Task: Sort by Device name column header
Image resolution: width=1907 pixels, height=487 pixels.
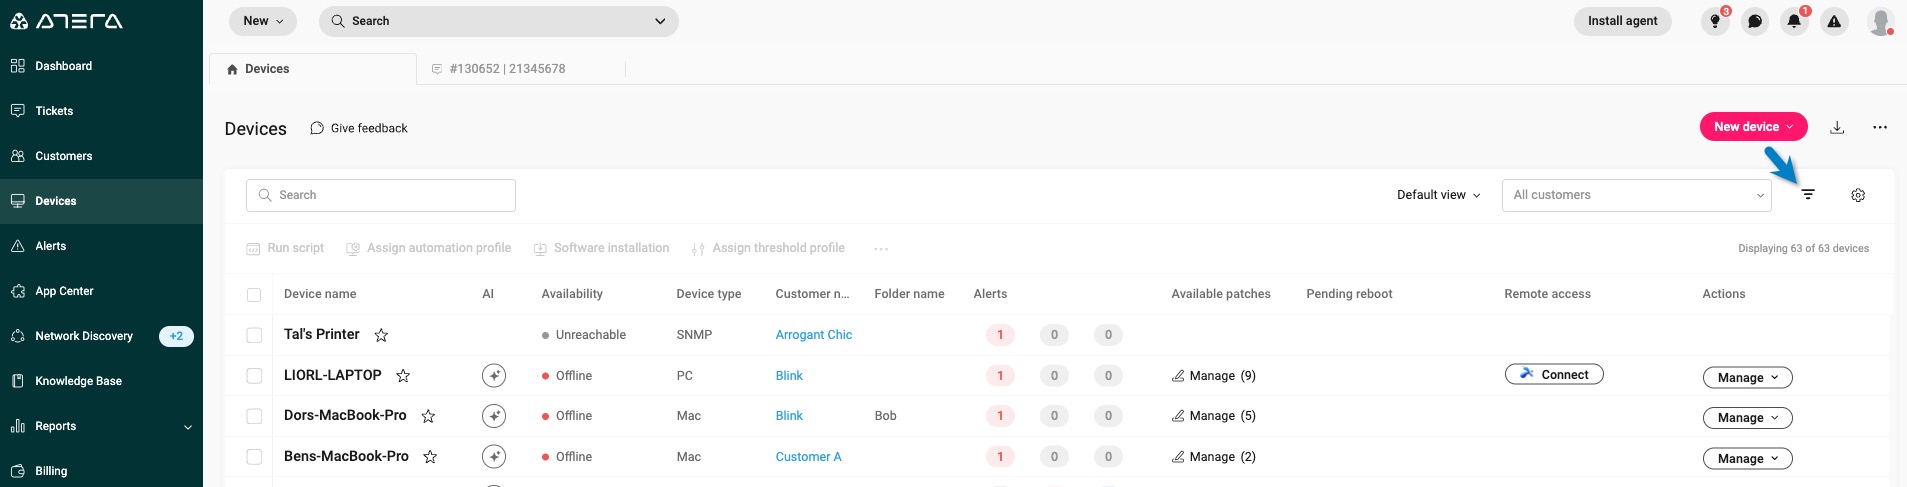Action: tap(320, 294)
